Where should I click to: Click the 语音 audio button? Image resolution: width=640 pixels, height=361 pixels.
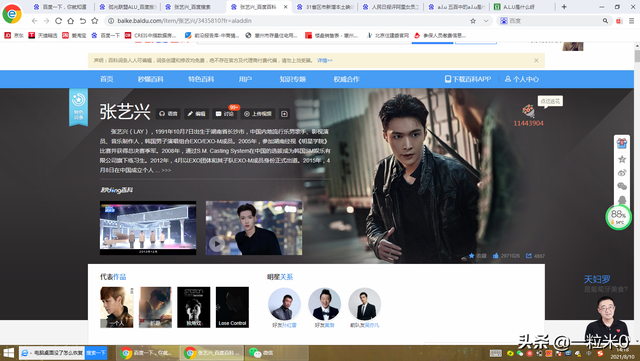tap(168, 114)
